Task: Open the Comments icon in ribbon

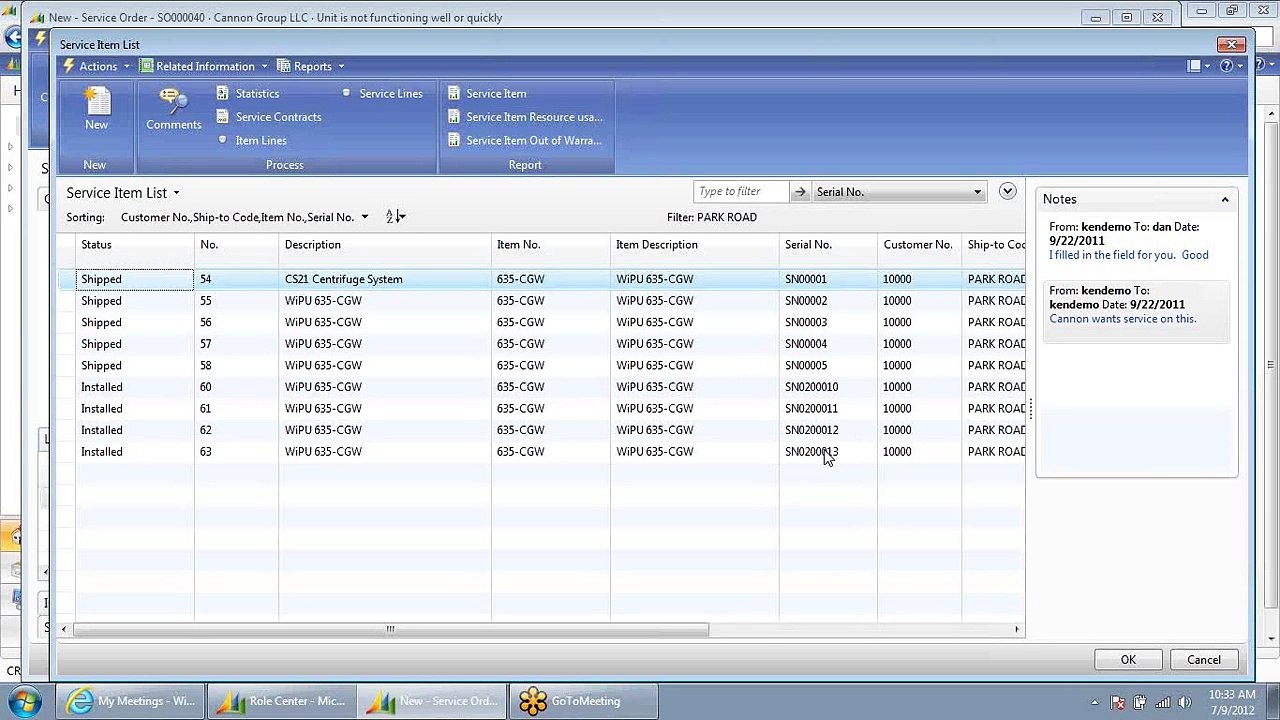Action: tap(174, 108)
